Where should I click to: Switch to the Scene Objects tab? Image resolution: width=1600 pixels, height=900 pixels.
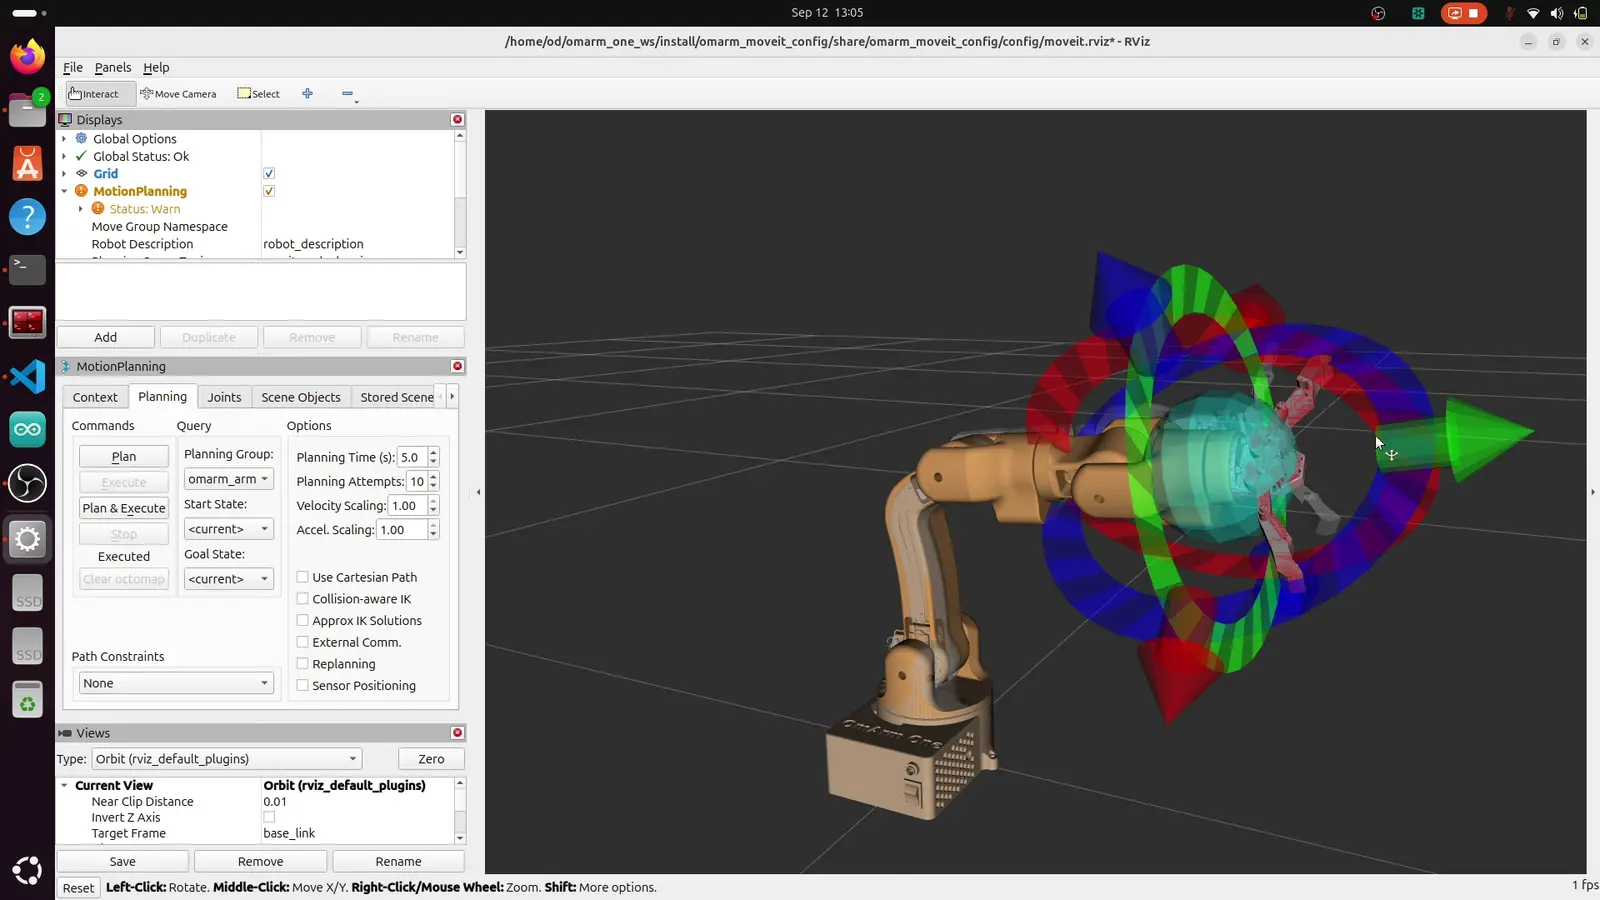click(x=301, y=397)
